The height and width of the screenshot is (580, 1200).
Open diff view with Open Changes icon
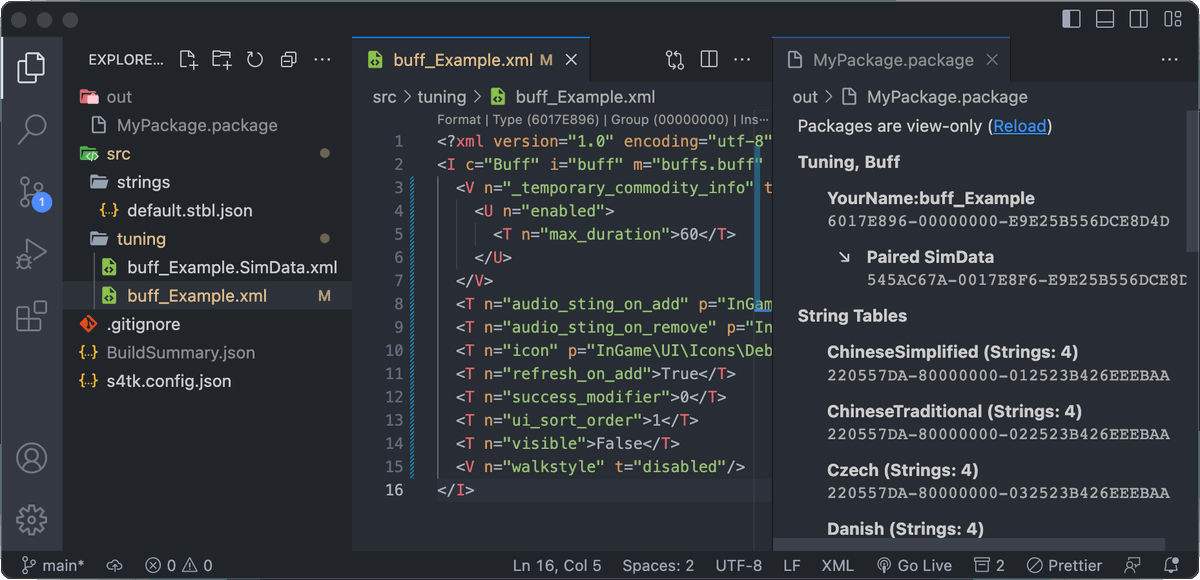675,59
